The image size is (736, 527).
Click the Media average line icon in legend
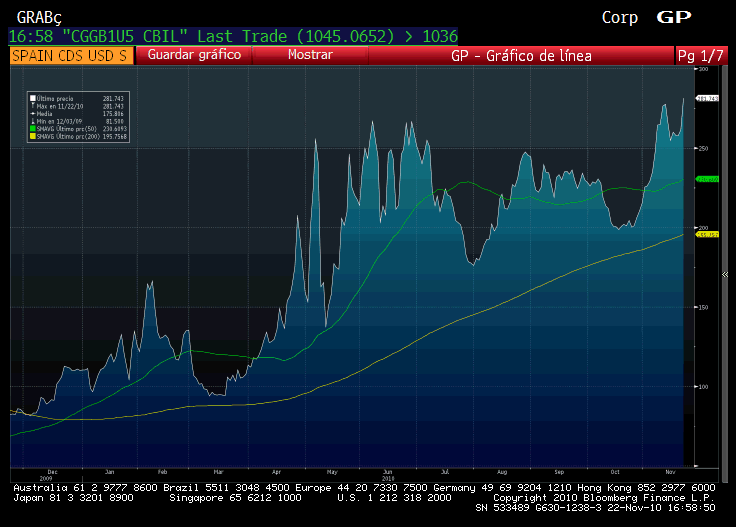33,114
